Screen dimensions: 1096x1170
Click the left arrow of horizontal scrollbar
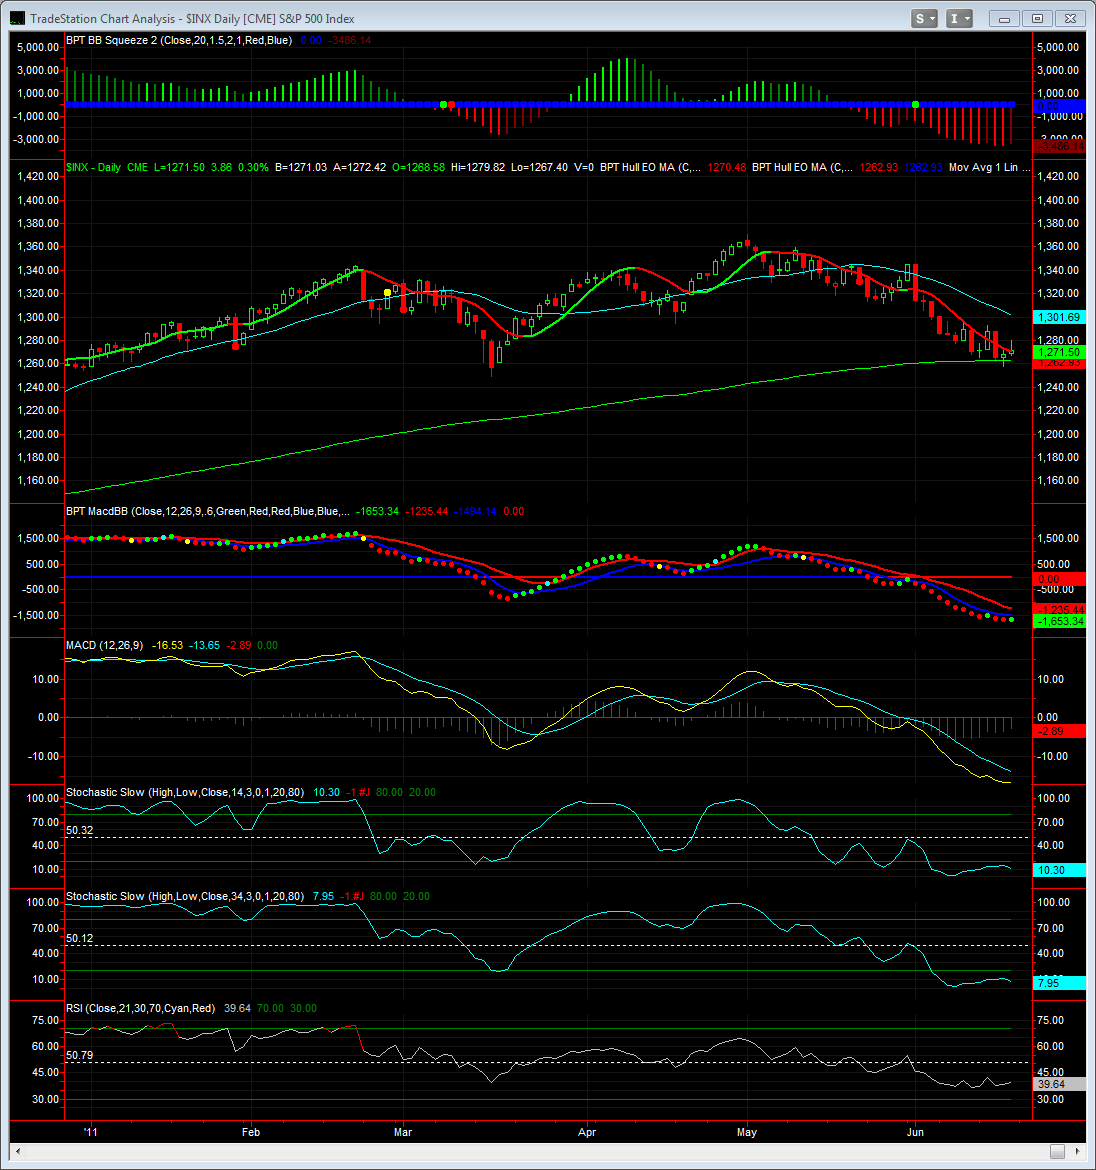(x=18, y=1151)
